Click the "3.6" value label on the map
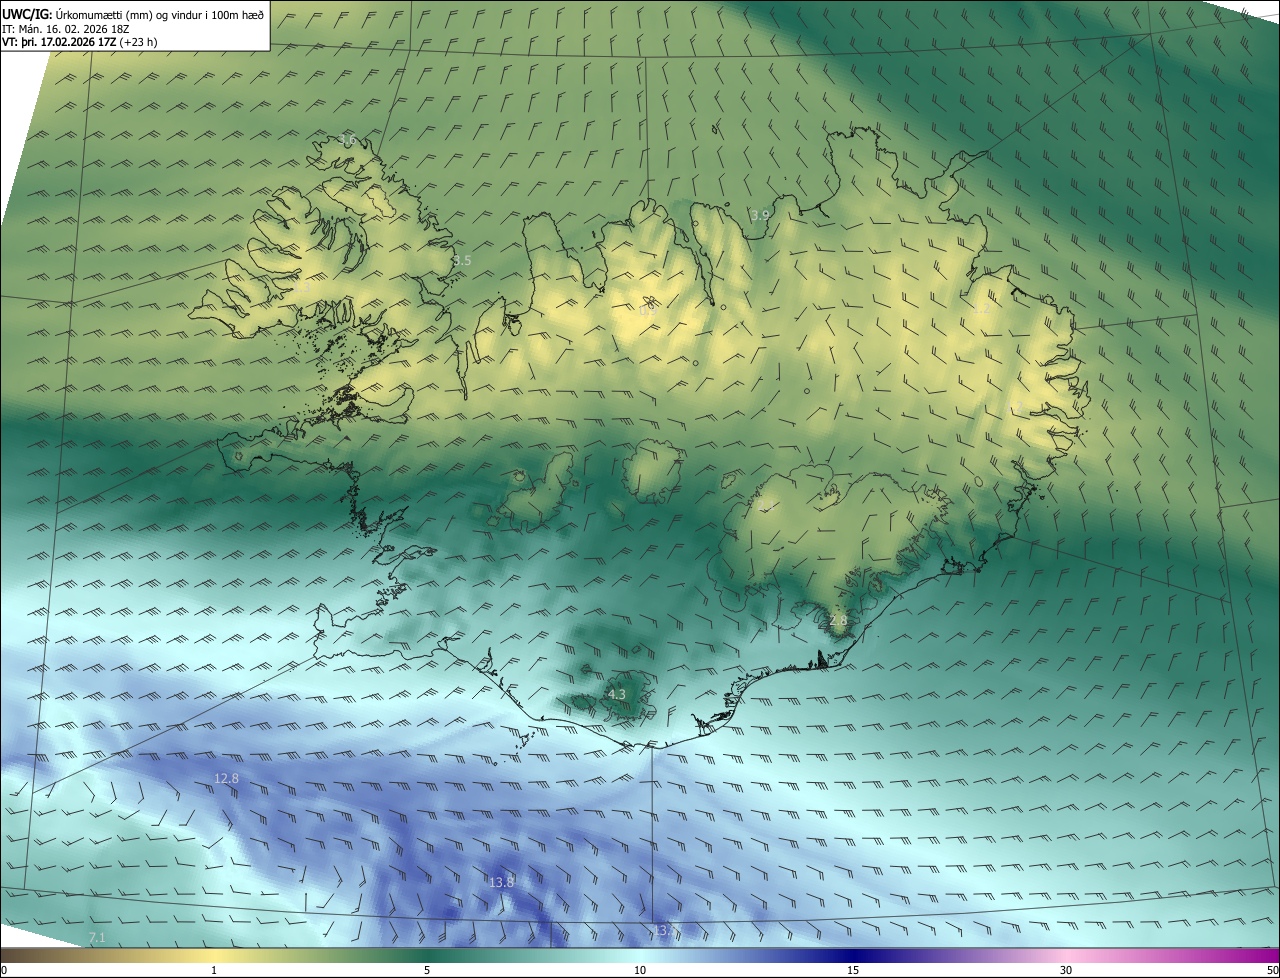This screenshot has width=1280, height=978. pos(347,140)
